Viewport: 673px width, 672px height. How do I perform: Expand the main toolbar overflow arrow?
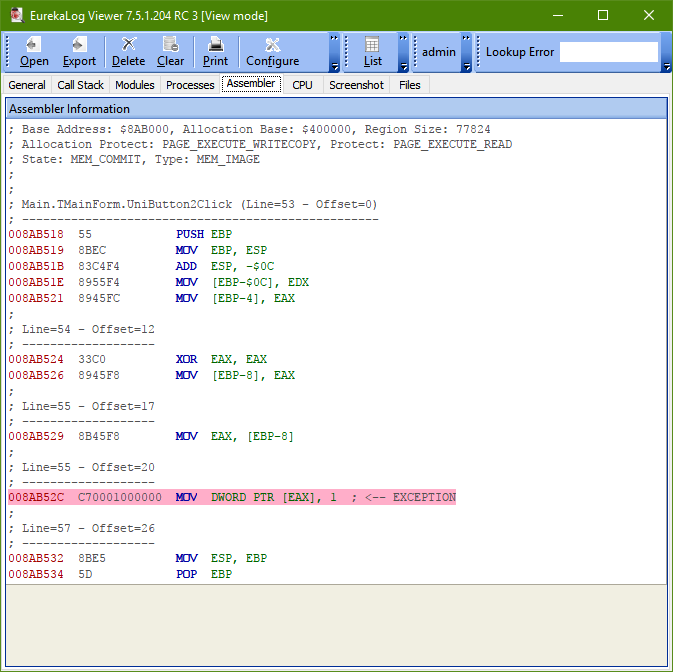pos(333,67)
